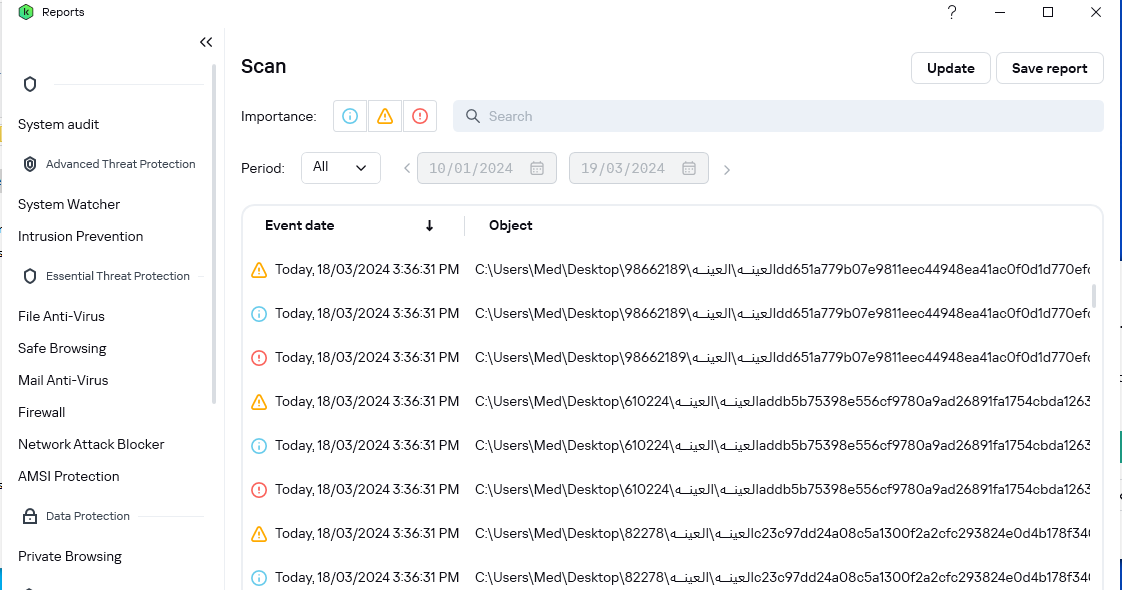
Task: Click the Object column header
Action: point(510,225)
